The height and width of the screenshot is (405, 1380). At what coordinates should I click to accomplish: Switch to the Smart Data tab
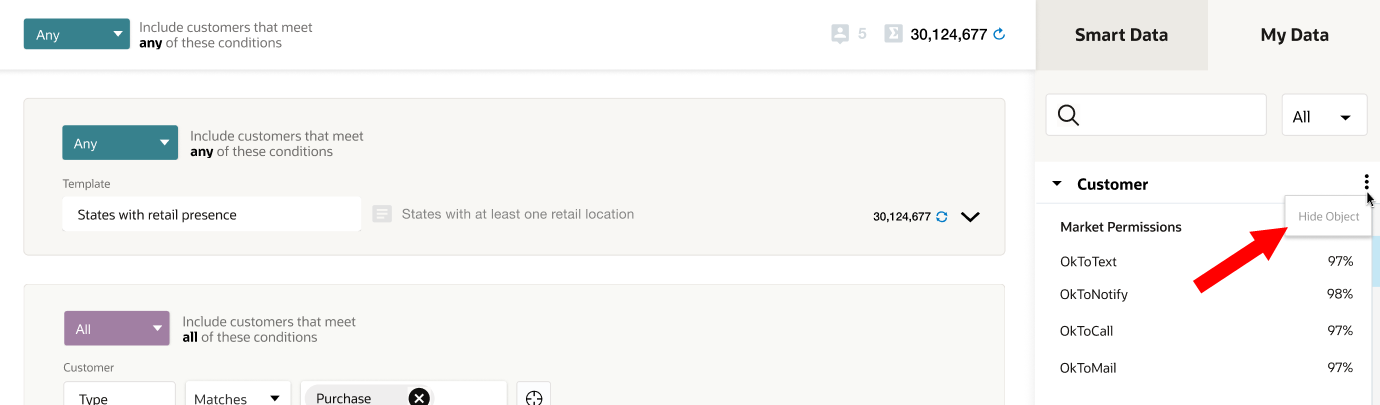[1121, 35]
